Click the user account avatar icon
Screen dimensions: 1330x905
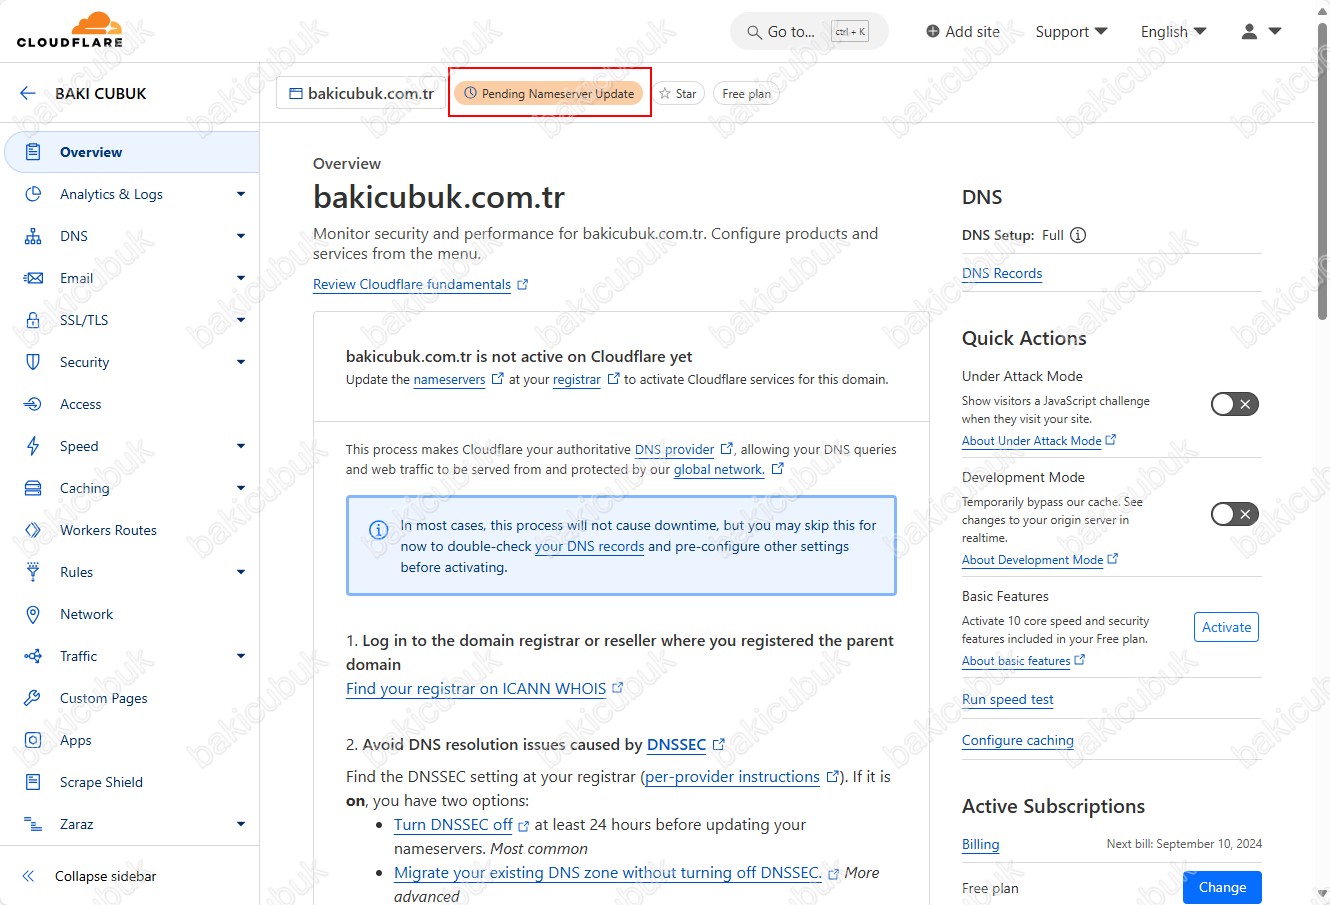point(1249,32)
